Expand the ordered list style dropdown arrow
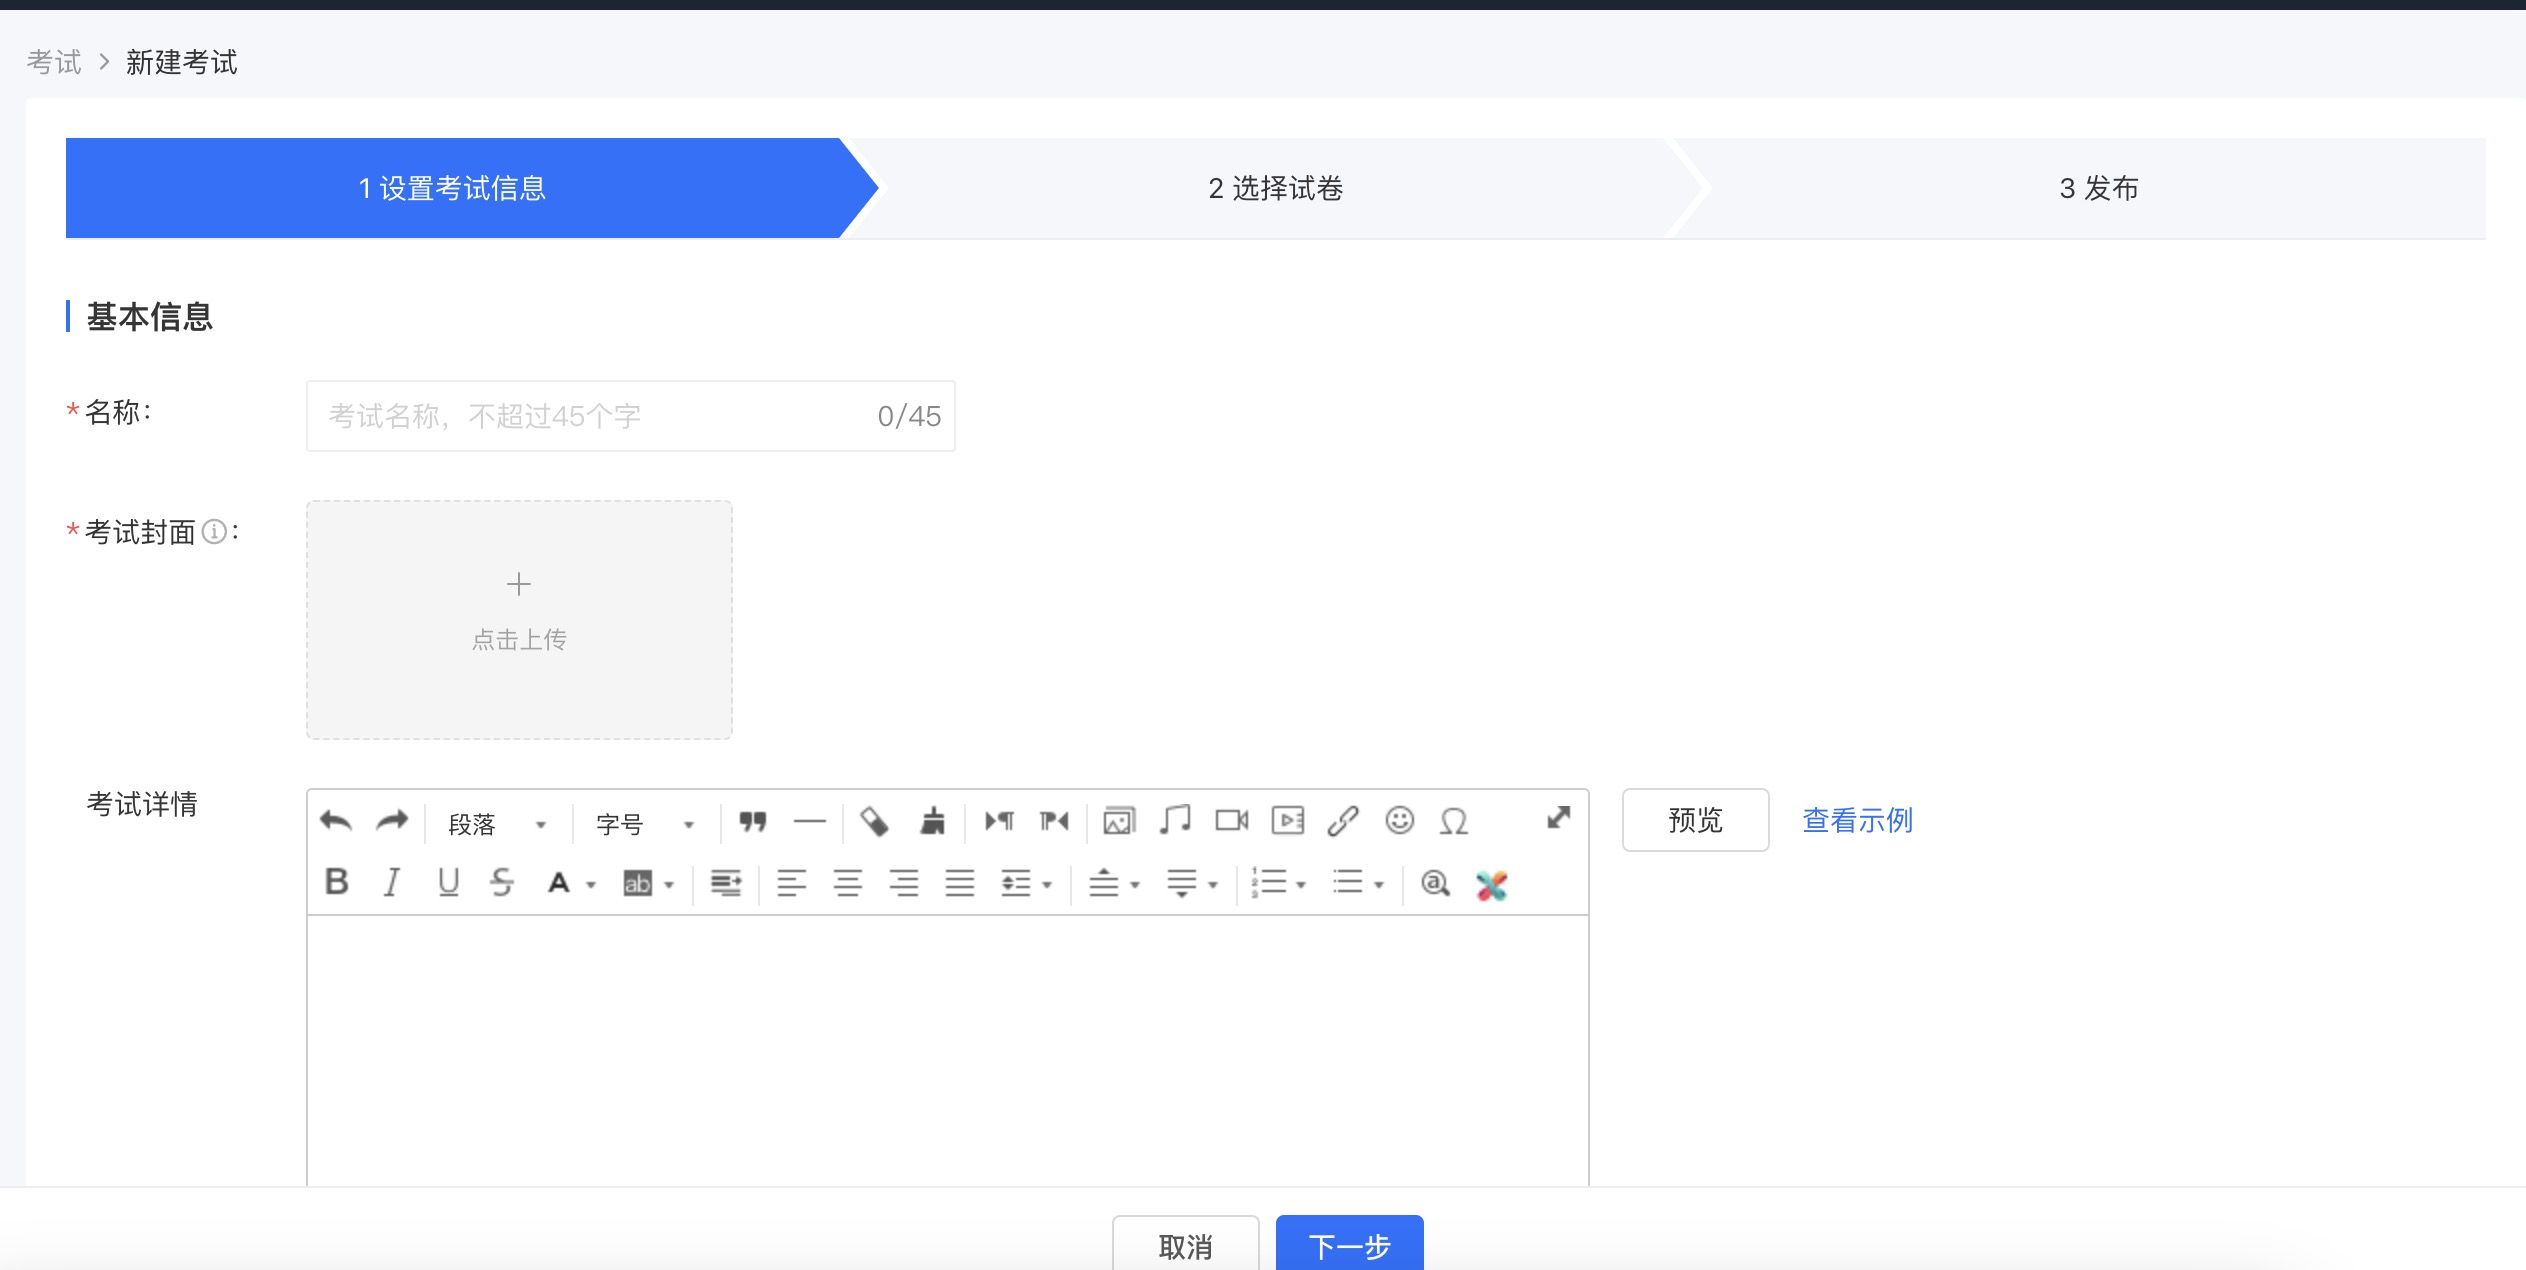Viewport: 2526px width, 1270px height. [1301, 884]
